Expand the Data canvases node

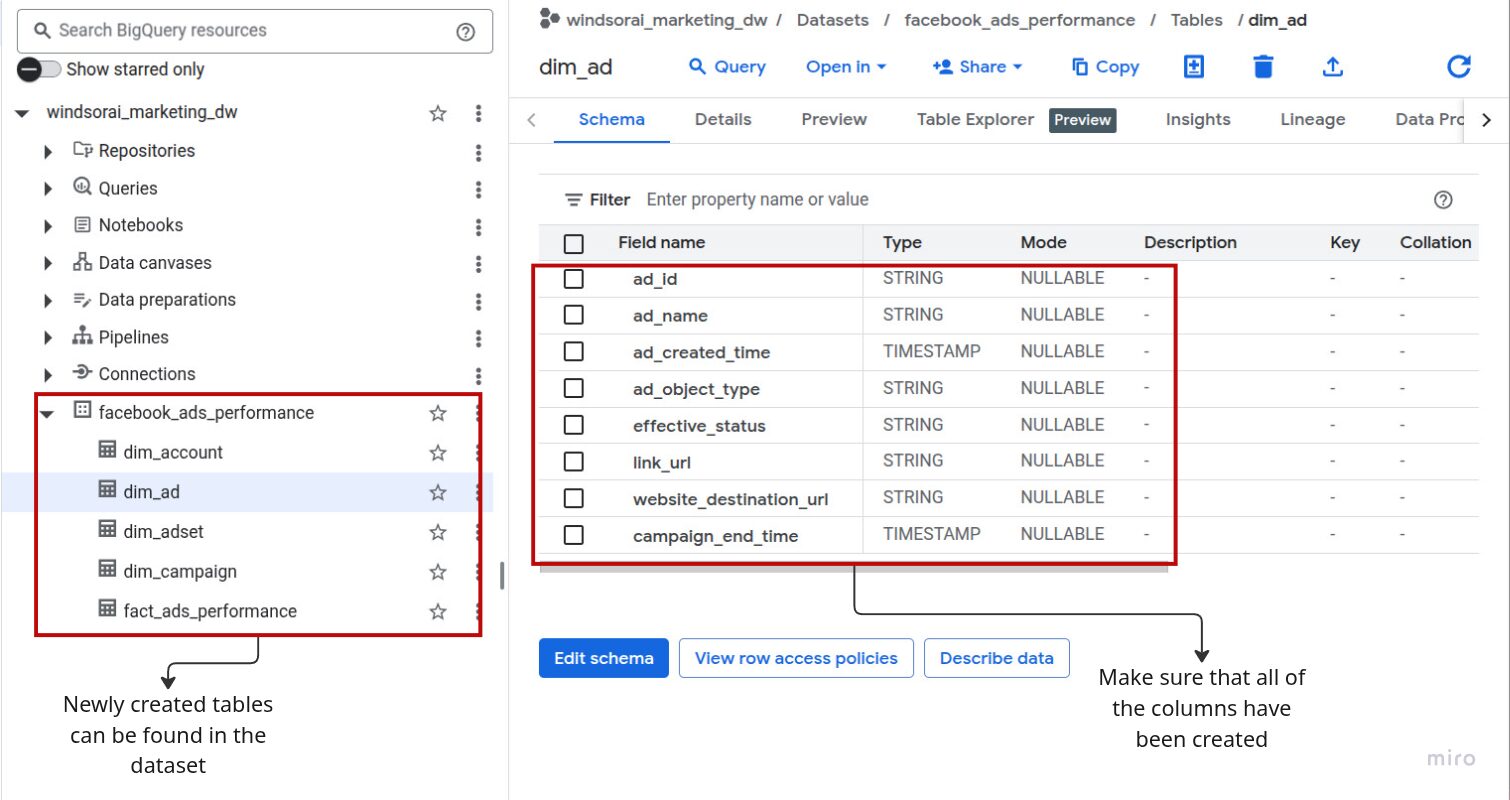point(48,264)
